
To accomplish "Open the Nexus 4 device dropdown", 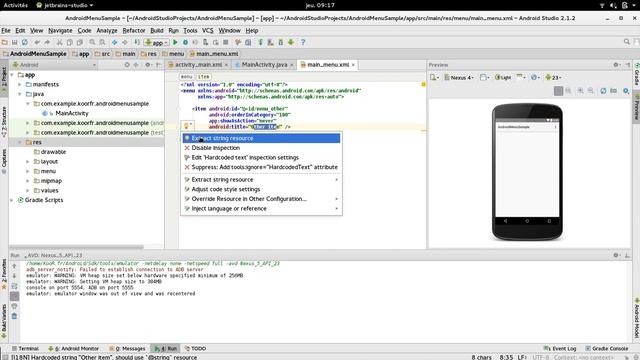I will coord(459,77).
